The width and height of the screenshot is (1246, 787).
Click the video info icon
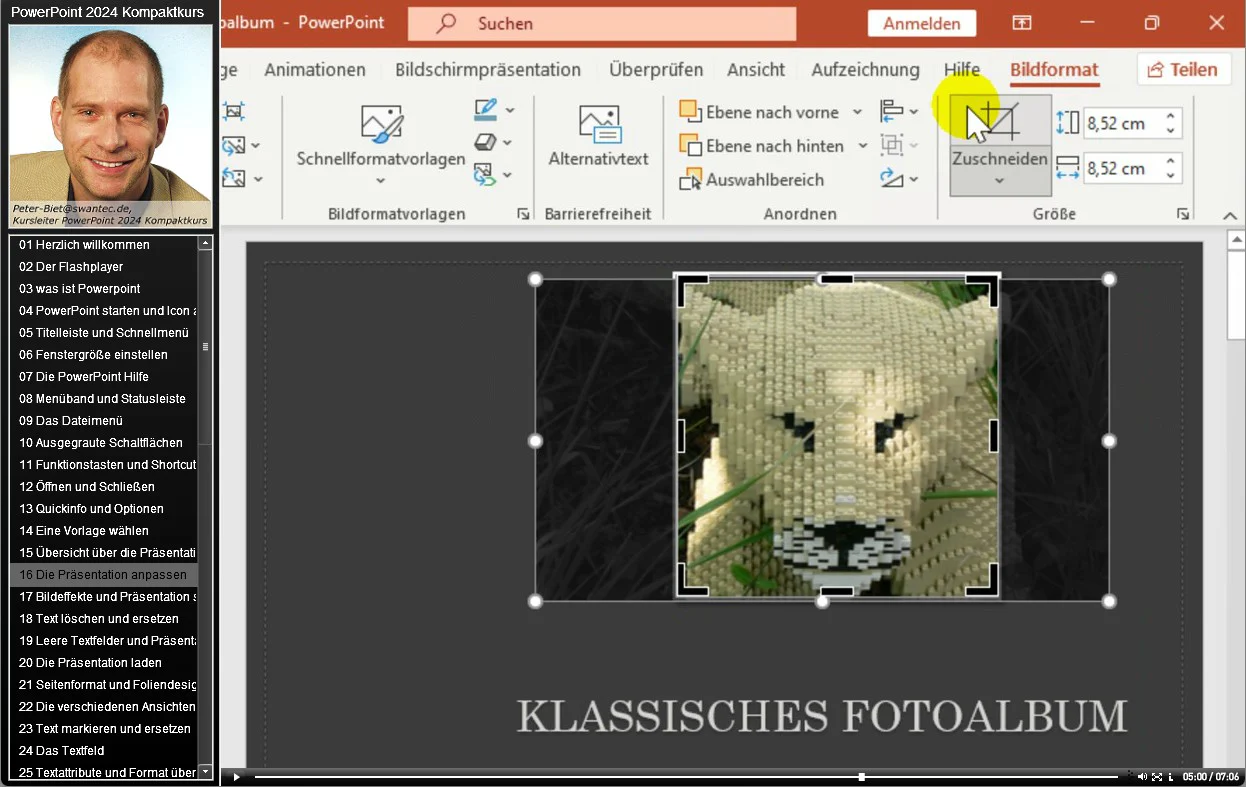pos(1171,777)
